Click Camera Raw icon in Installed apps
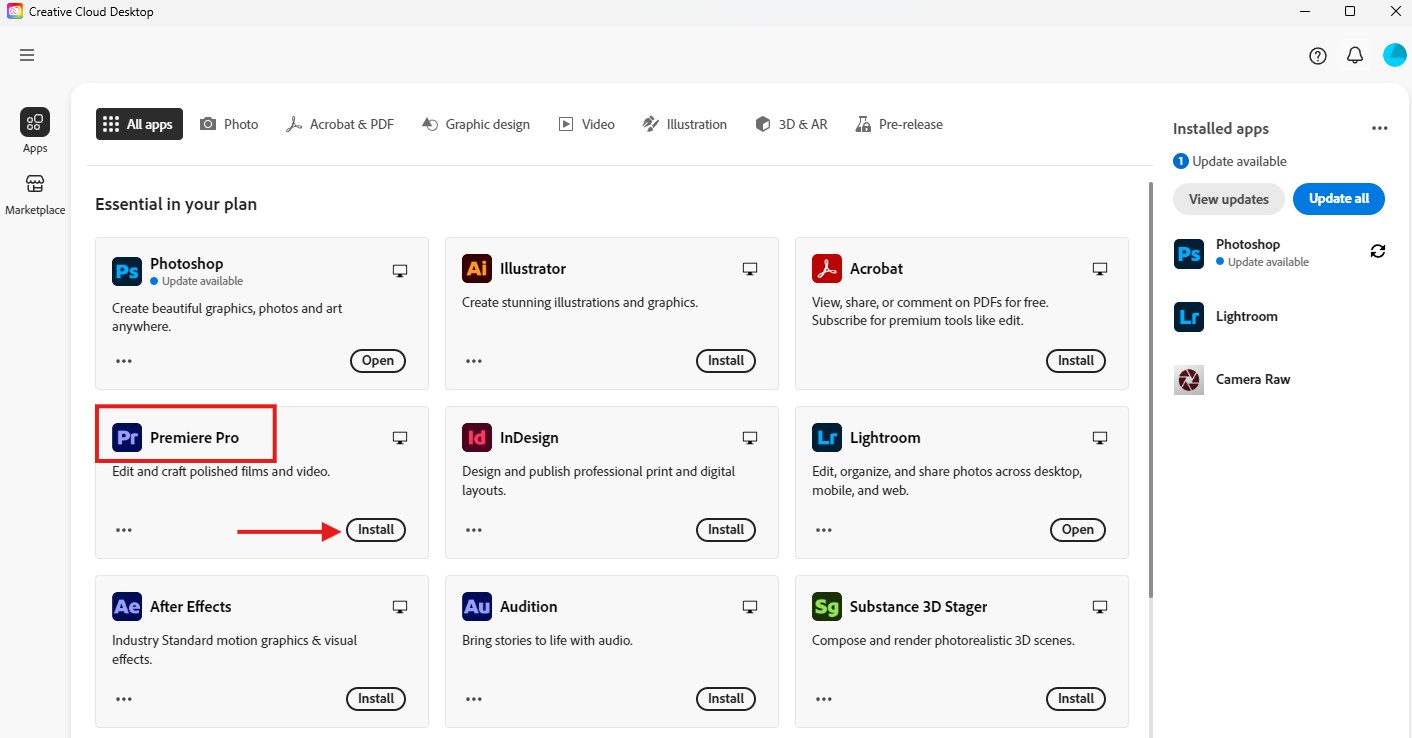The width and height of the screenshot is (1412, 738). 1189,380
